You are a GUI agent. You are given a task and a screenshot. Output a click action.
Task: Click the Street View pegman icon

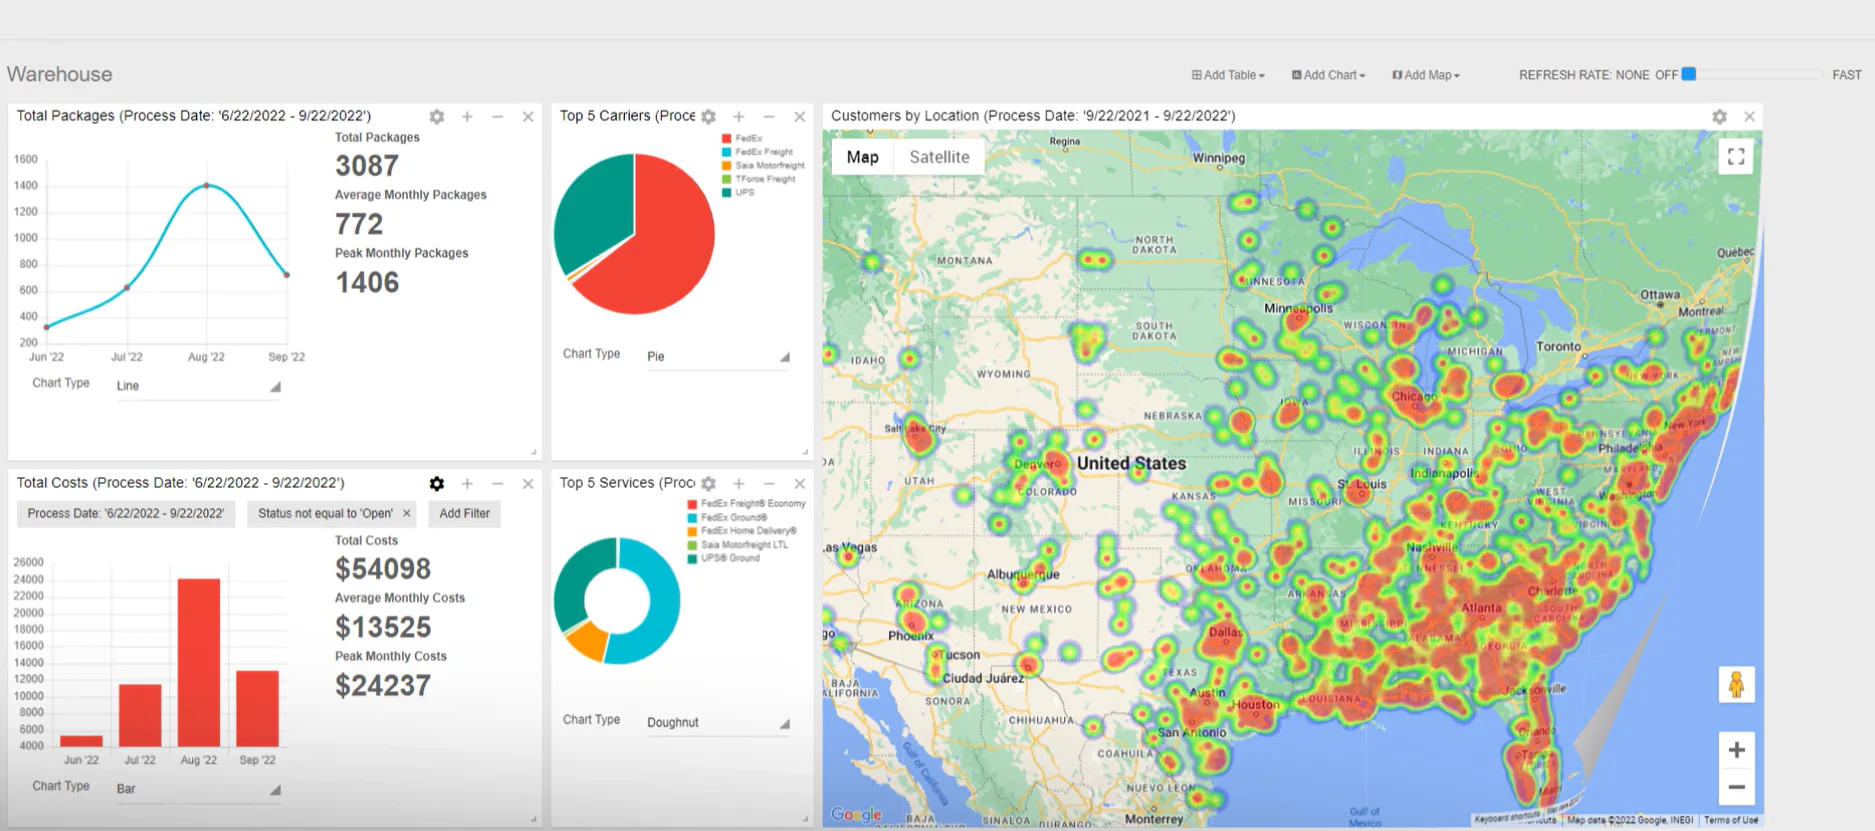1737,685
